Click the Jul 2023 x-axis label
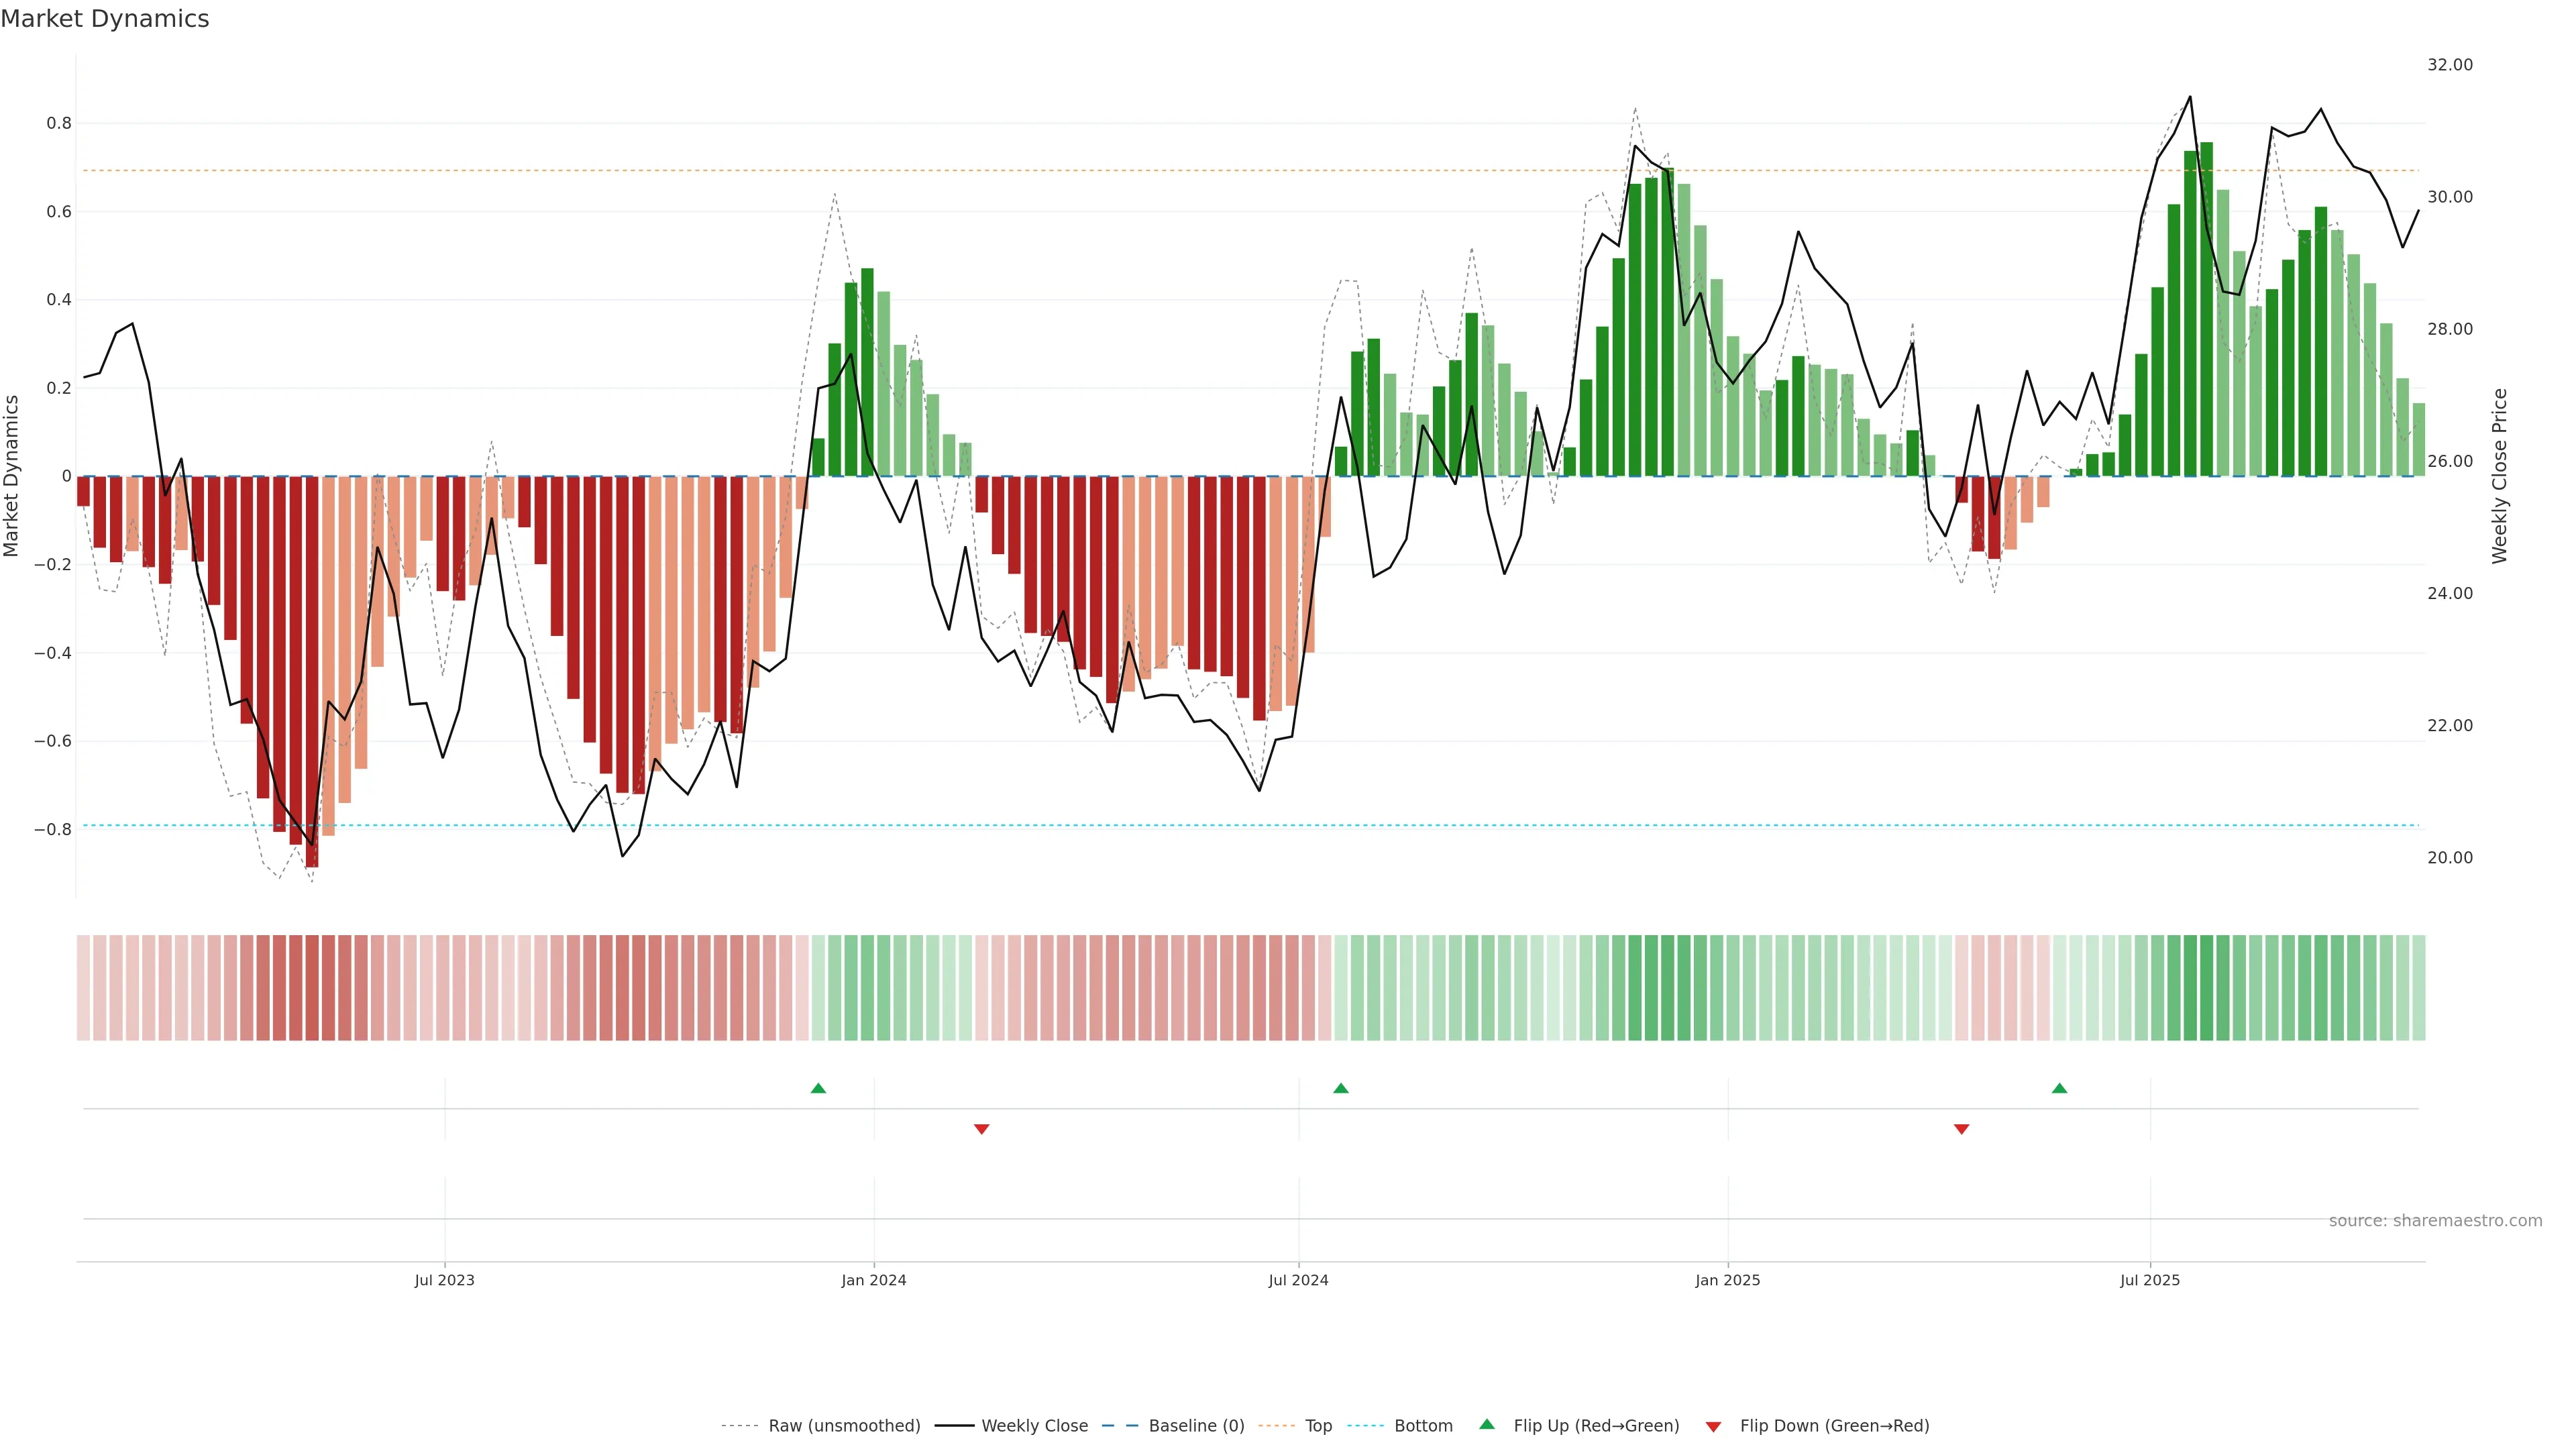Viewport: 2576px width, 1449px height. tap(444, 1280)
